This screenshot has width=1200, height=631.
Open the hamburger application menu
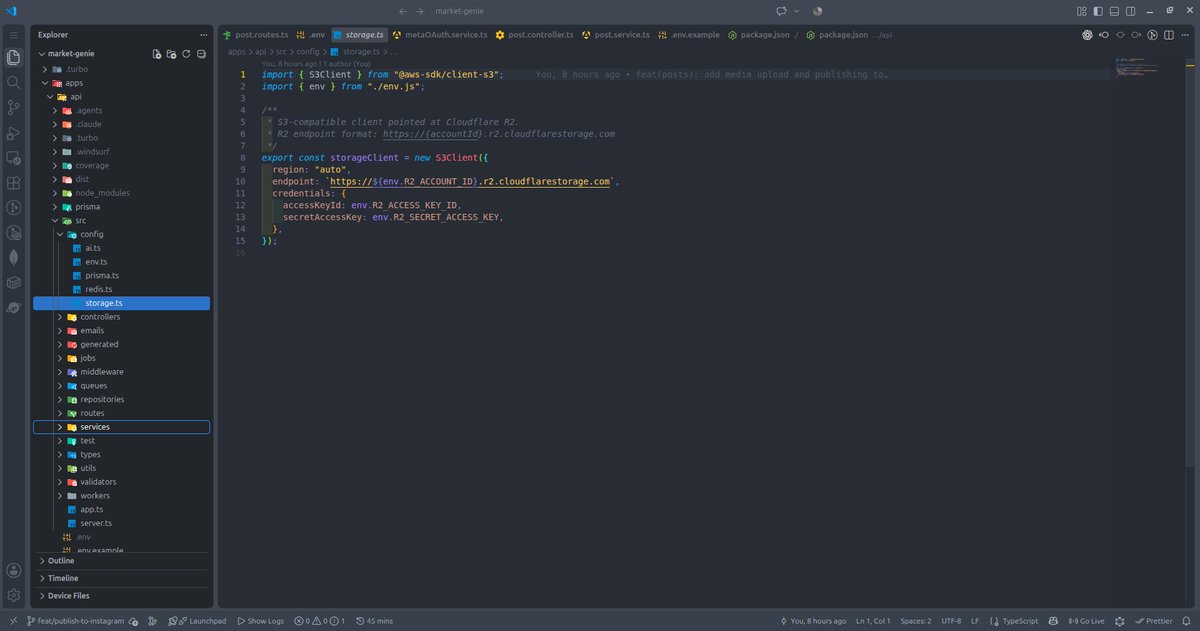[13, 34]
